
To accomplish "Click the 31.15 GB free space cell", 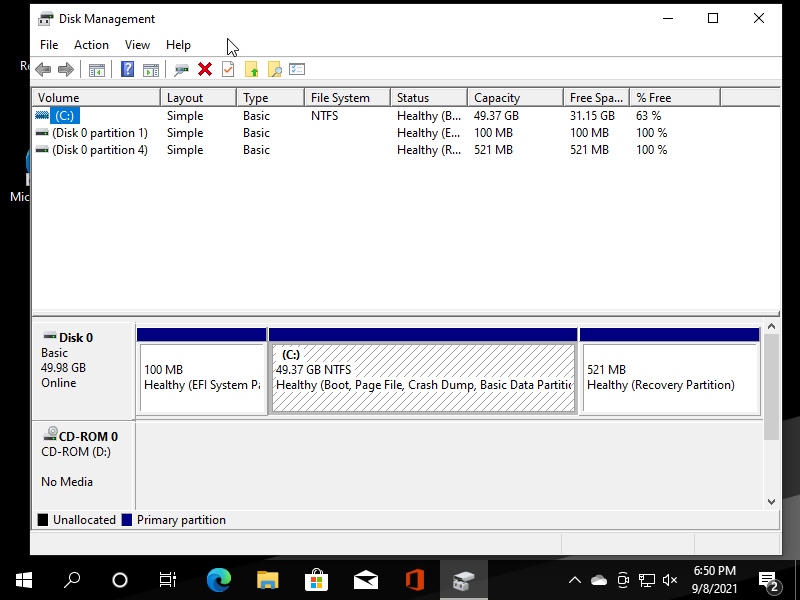I will pos(592,116).
